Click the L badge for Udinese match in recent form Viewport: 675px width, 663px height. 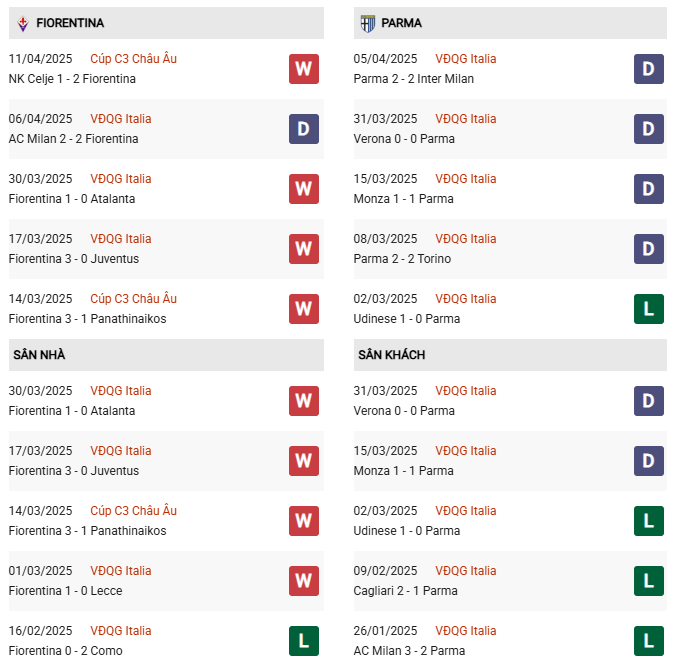pyautogui.click(x=649, y=309)
